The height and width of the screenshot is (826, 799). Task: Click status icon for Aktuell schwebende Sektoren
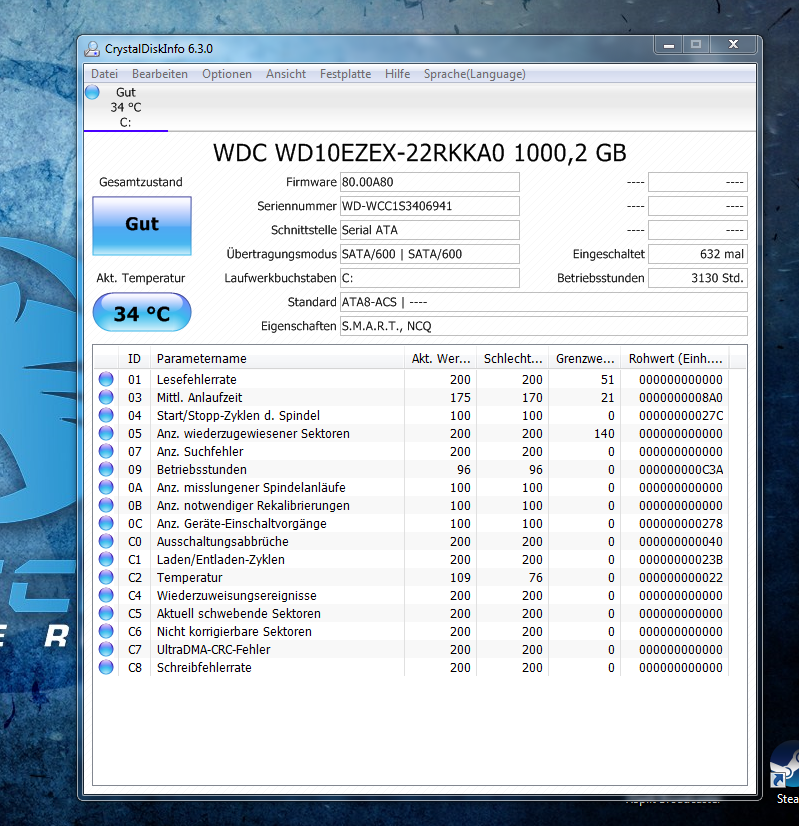[106, 613]
